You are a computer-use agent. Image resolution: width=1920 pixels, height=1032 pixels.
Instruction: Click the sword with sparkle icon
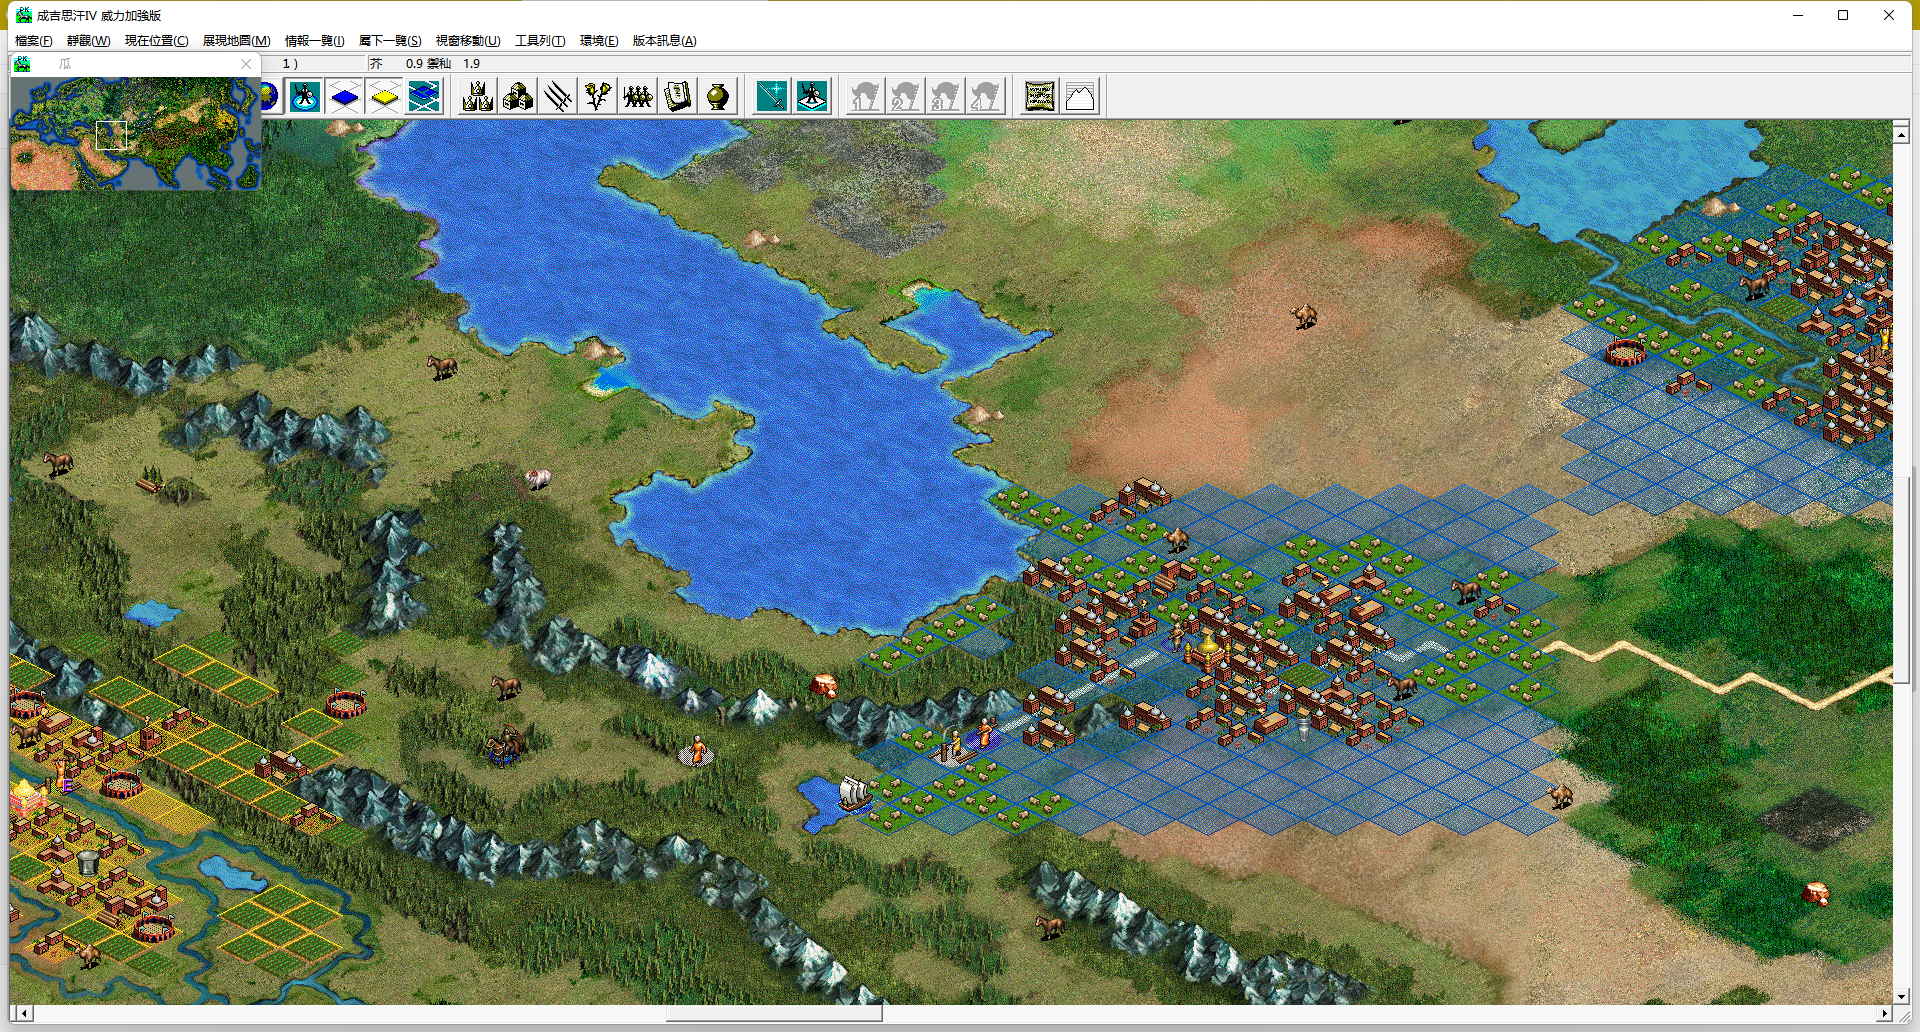point(772,97)
